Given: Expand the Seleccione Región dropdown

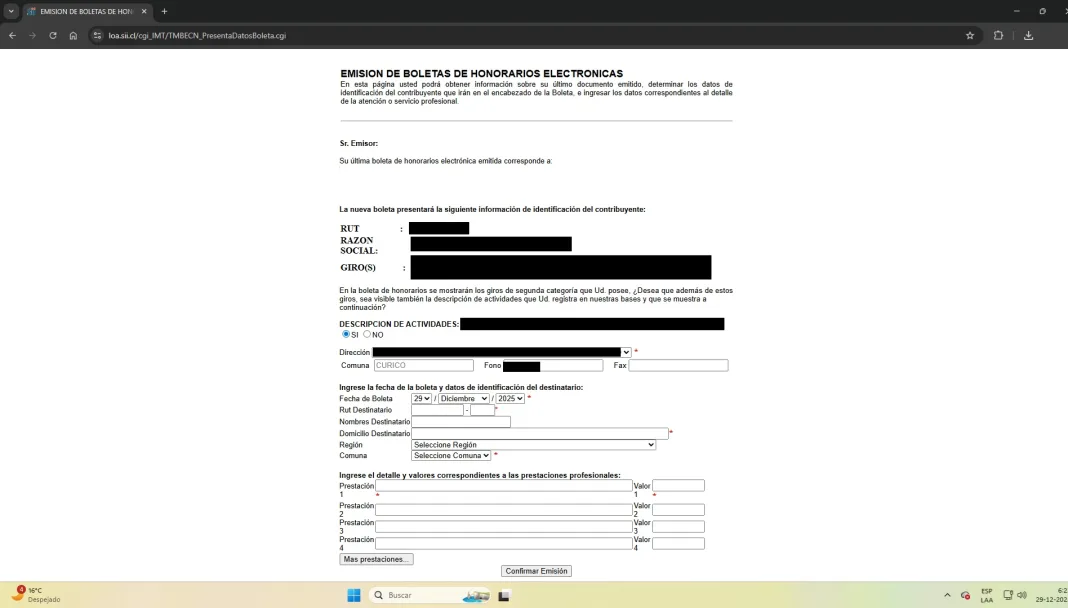Looking at the screenshot, I should [x=533, y=444].
